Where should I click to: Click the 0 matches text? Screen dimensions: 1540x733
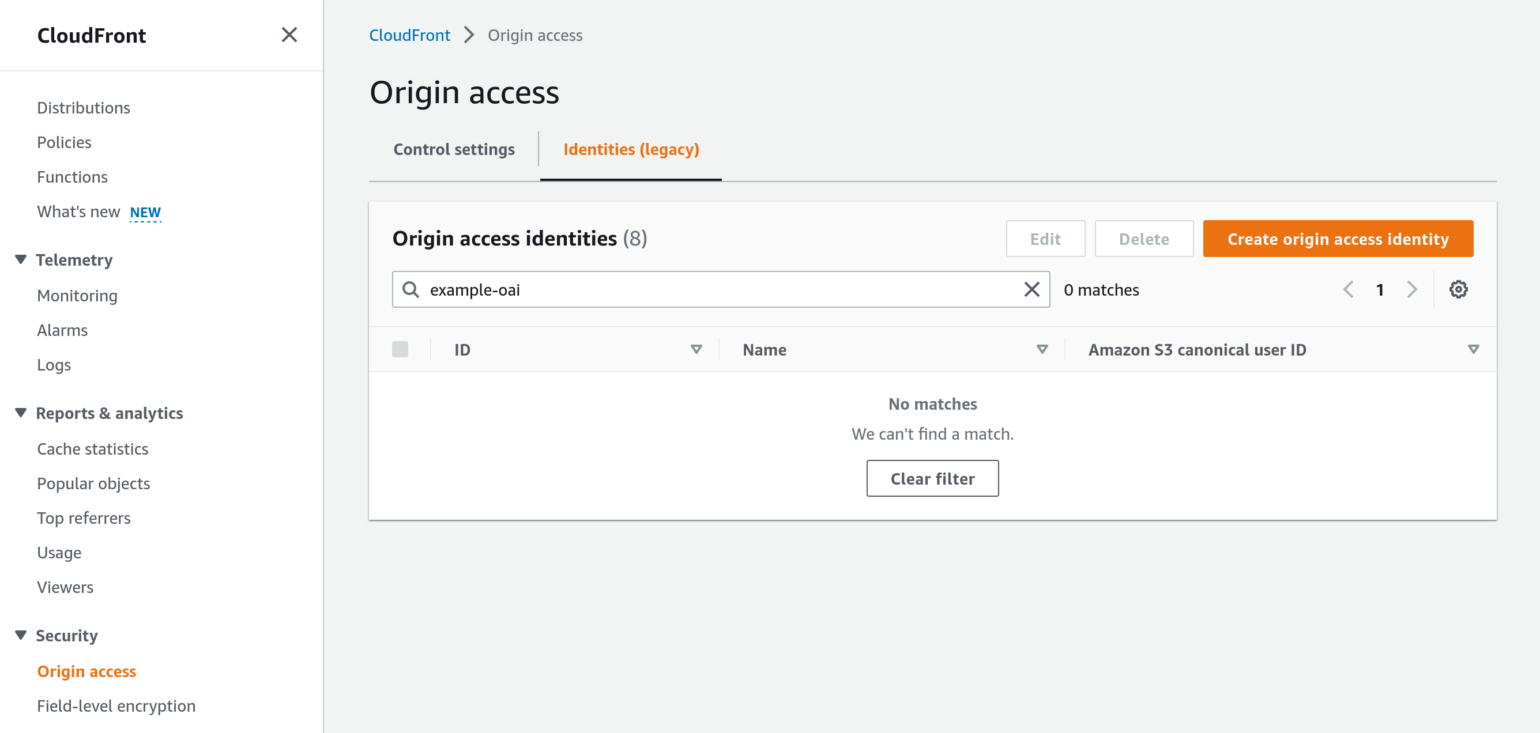coord(1102,290)
